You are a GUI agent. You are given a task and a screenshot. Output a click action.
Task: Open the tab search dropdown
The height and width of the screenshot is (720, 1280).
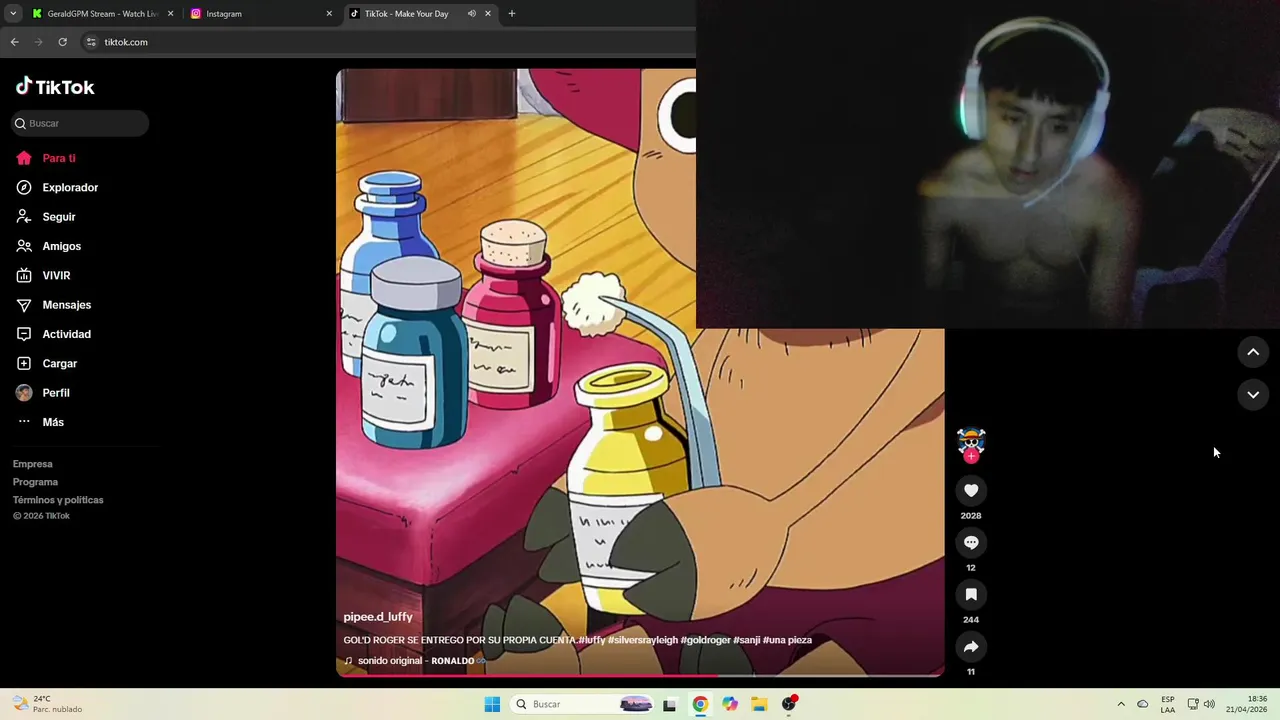click(x=13, y=14)
